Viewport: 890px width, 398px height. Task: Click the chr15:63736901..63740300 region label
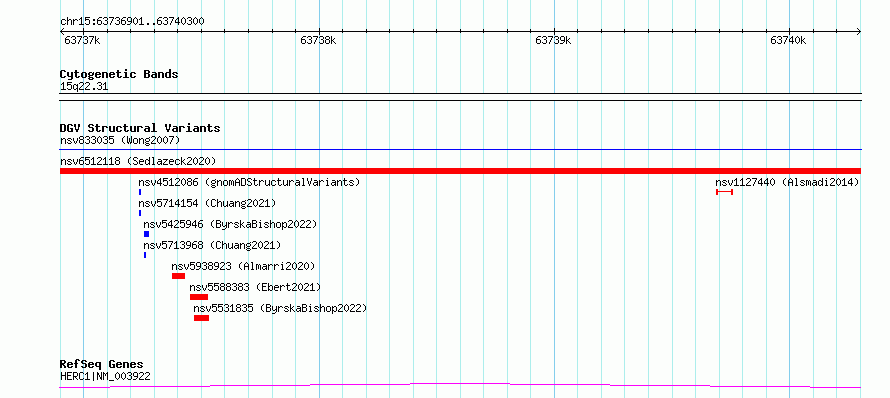coord(132,21)
